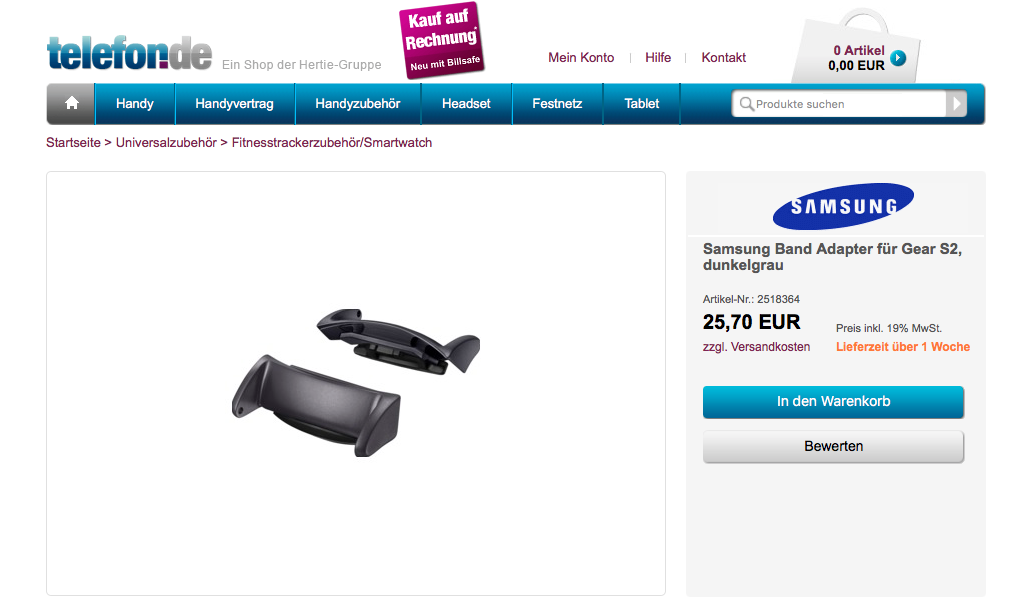Image resolution: width=1032 pixels, height=603 pixels.
Task: Go to the Tablet category
Action: 642,103
